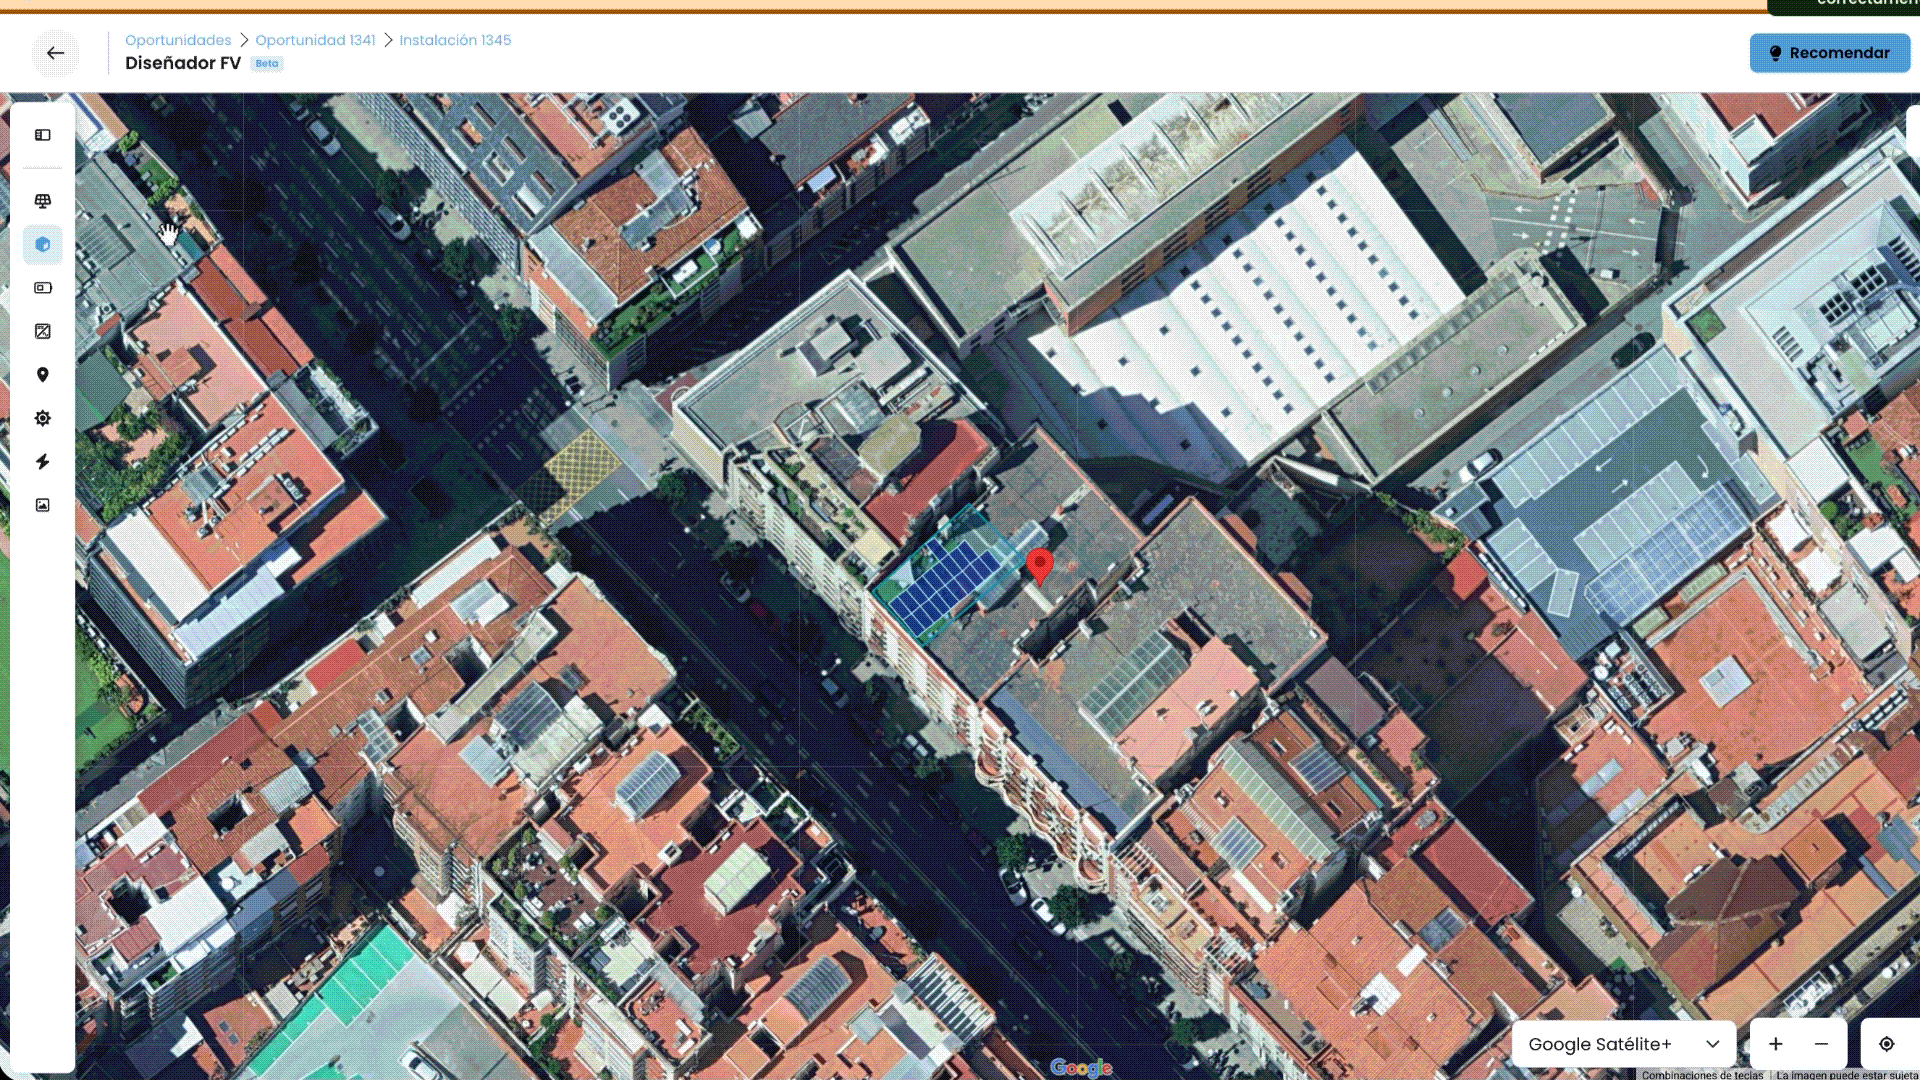This screenshot has height=1080, width=1920.
Task: Navigate to Oportunidades breadcrumb
Action: (178, 40)
